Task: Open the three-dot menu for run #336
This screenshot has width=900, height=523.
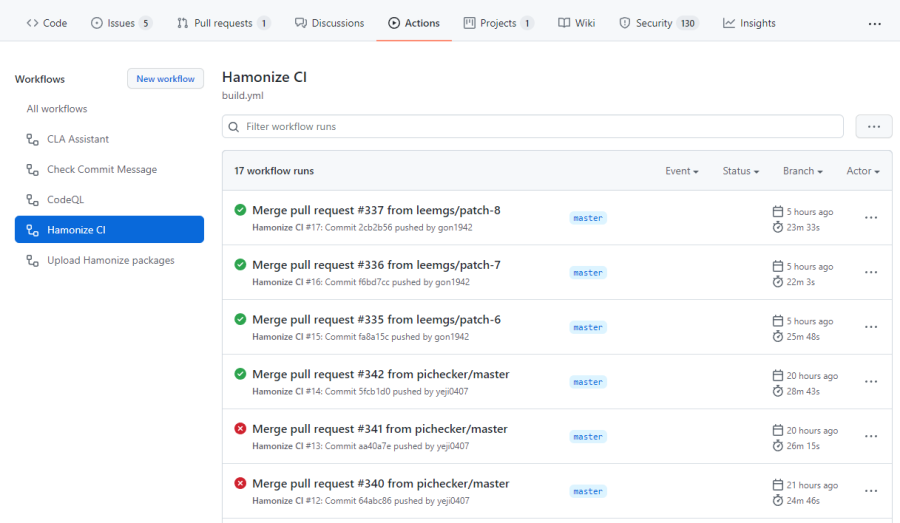Action: click(870, 272)
